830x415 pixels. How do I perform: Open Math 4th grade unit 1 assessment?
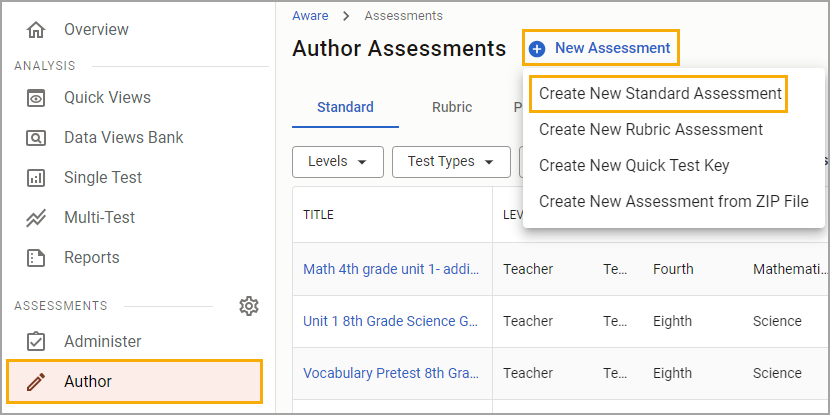[391, 269]
